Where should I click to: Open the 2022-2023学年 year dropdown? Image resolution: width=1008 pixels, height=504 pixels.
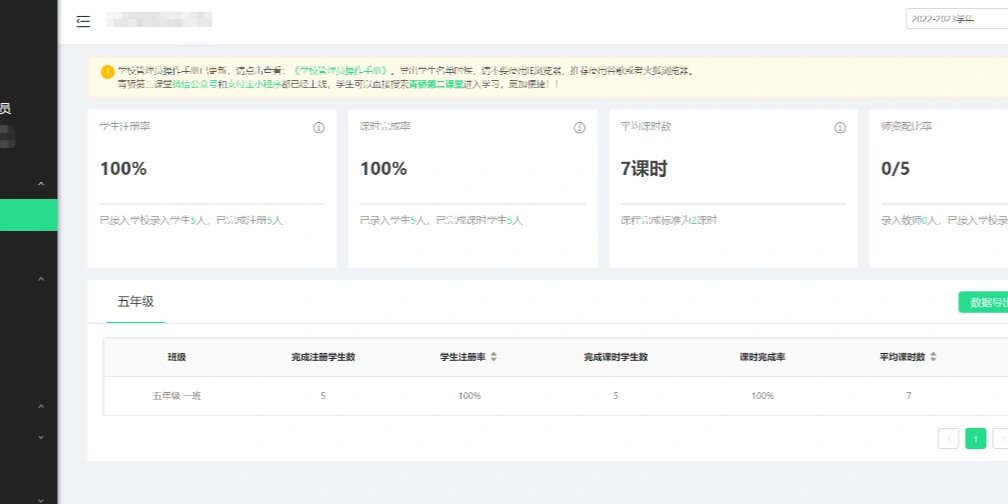click(955, 20)
